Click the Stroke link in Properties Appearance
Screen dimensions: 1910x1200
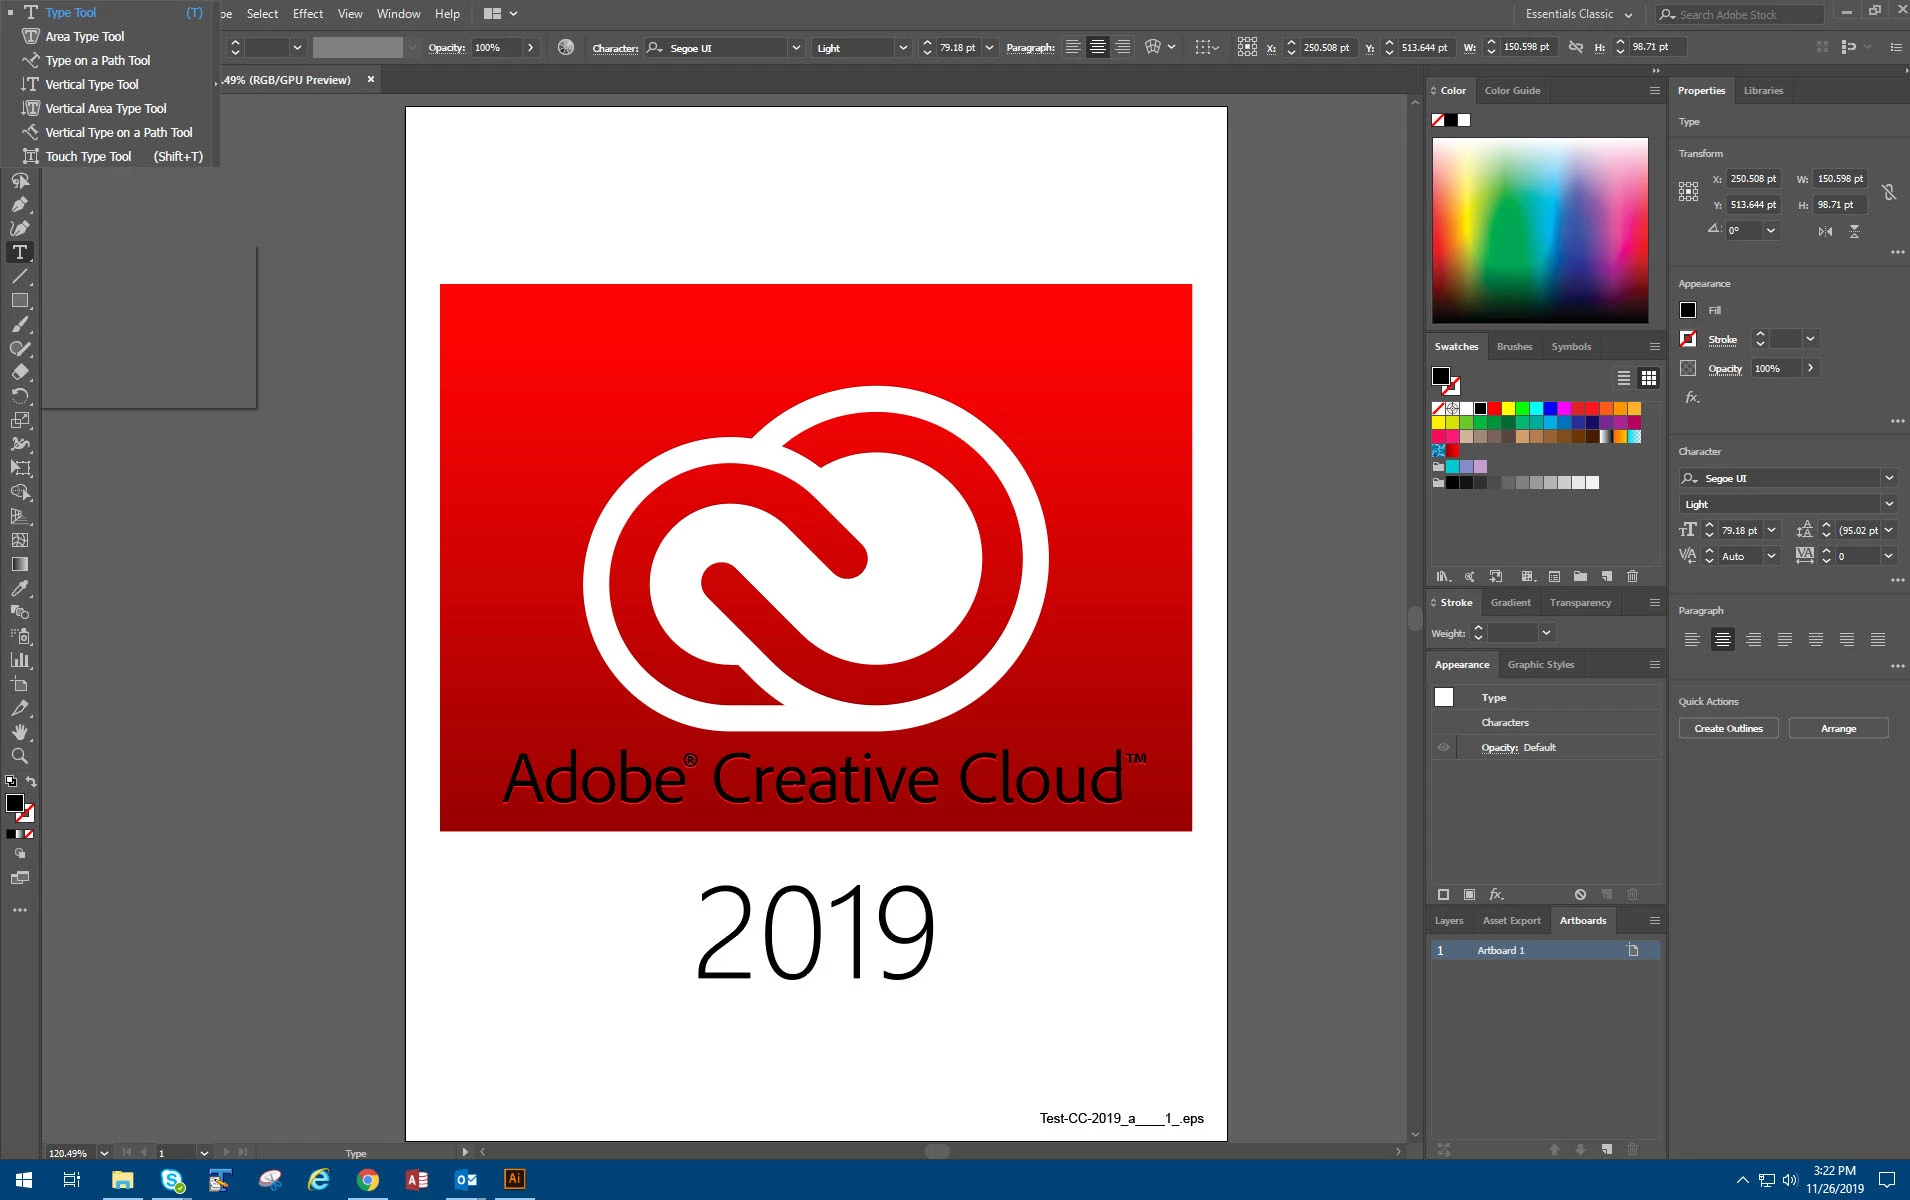coord(1722,340)
